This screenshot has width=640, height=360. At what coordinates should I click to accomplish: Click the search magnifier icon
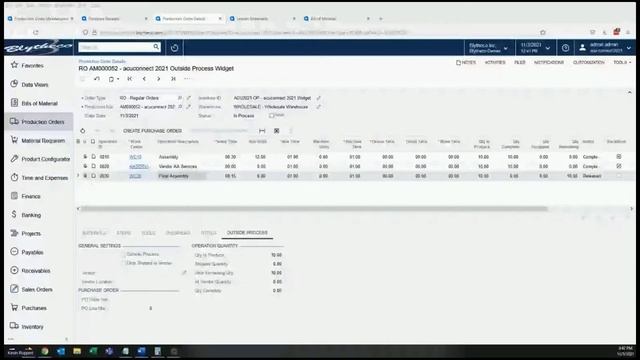point(156,47)
